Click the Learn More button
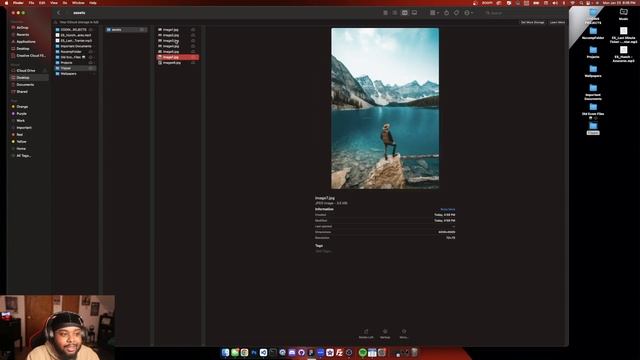This screenshot has width=640, height=360. click(x=557, y=22)
